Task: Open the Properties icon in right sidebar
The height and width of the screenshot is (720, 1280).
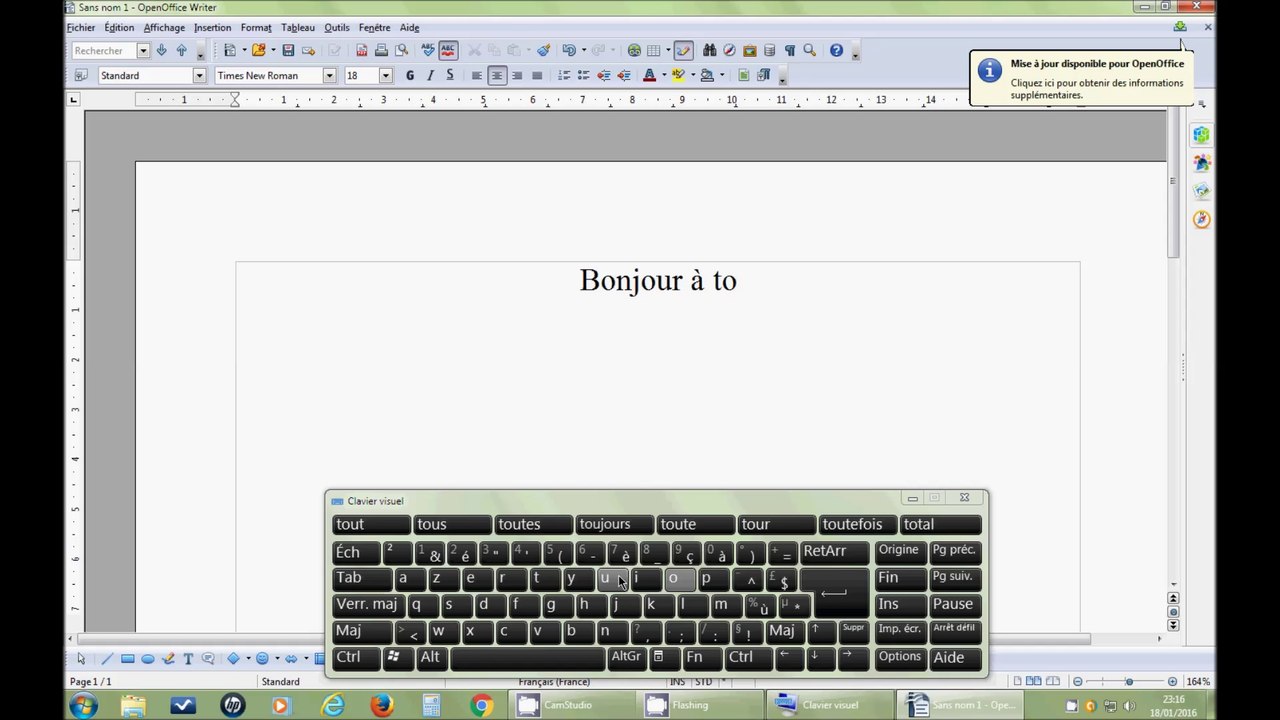Action: click(1201, 134)
